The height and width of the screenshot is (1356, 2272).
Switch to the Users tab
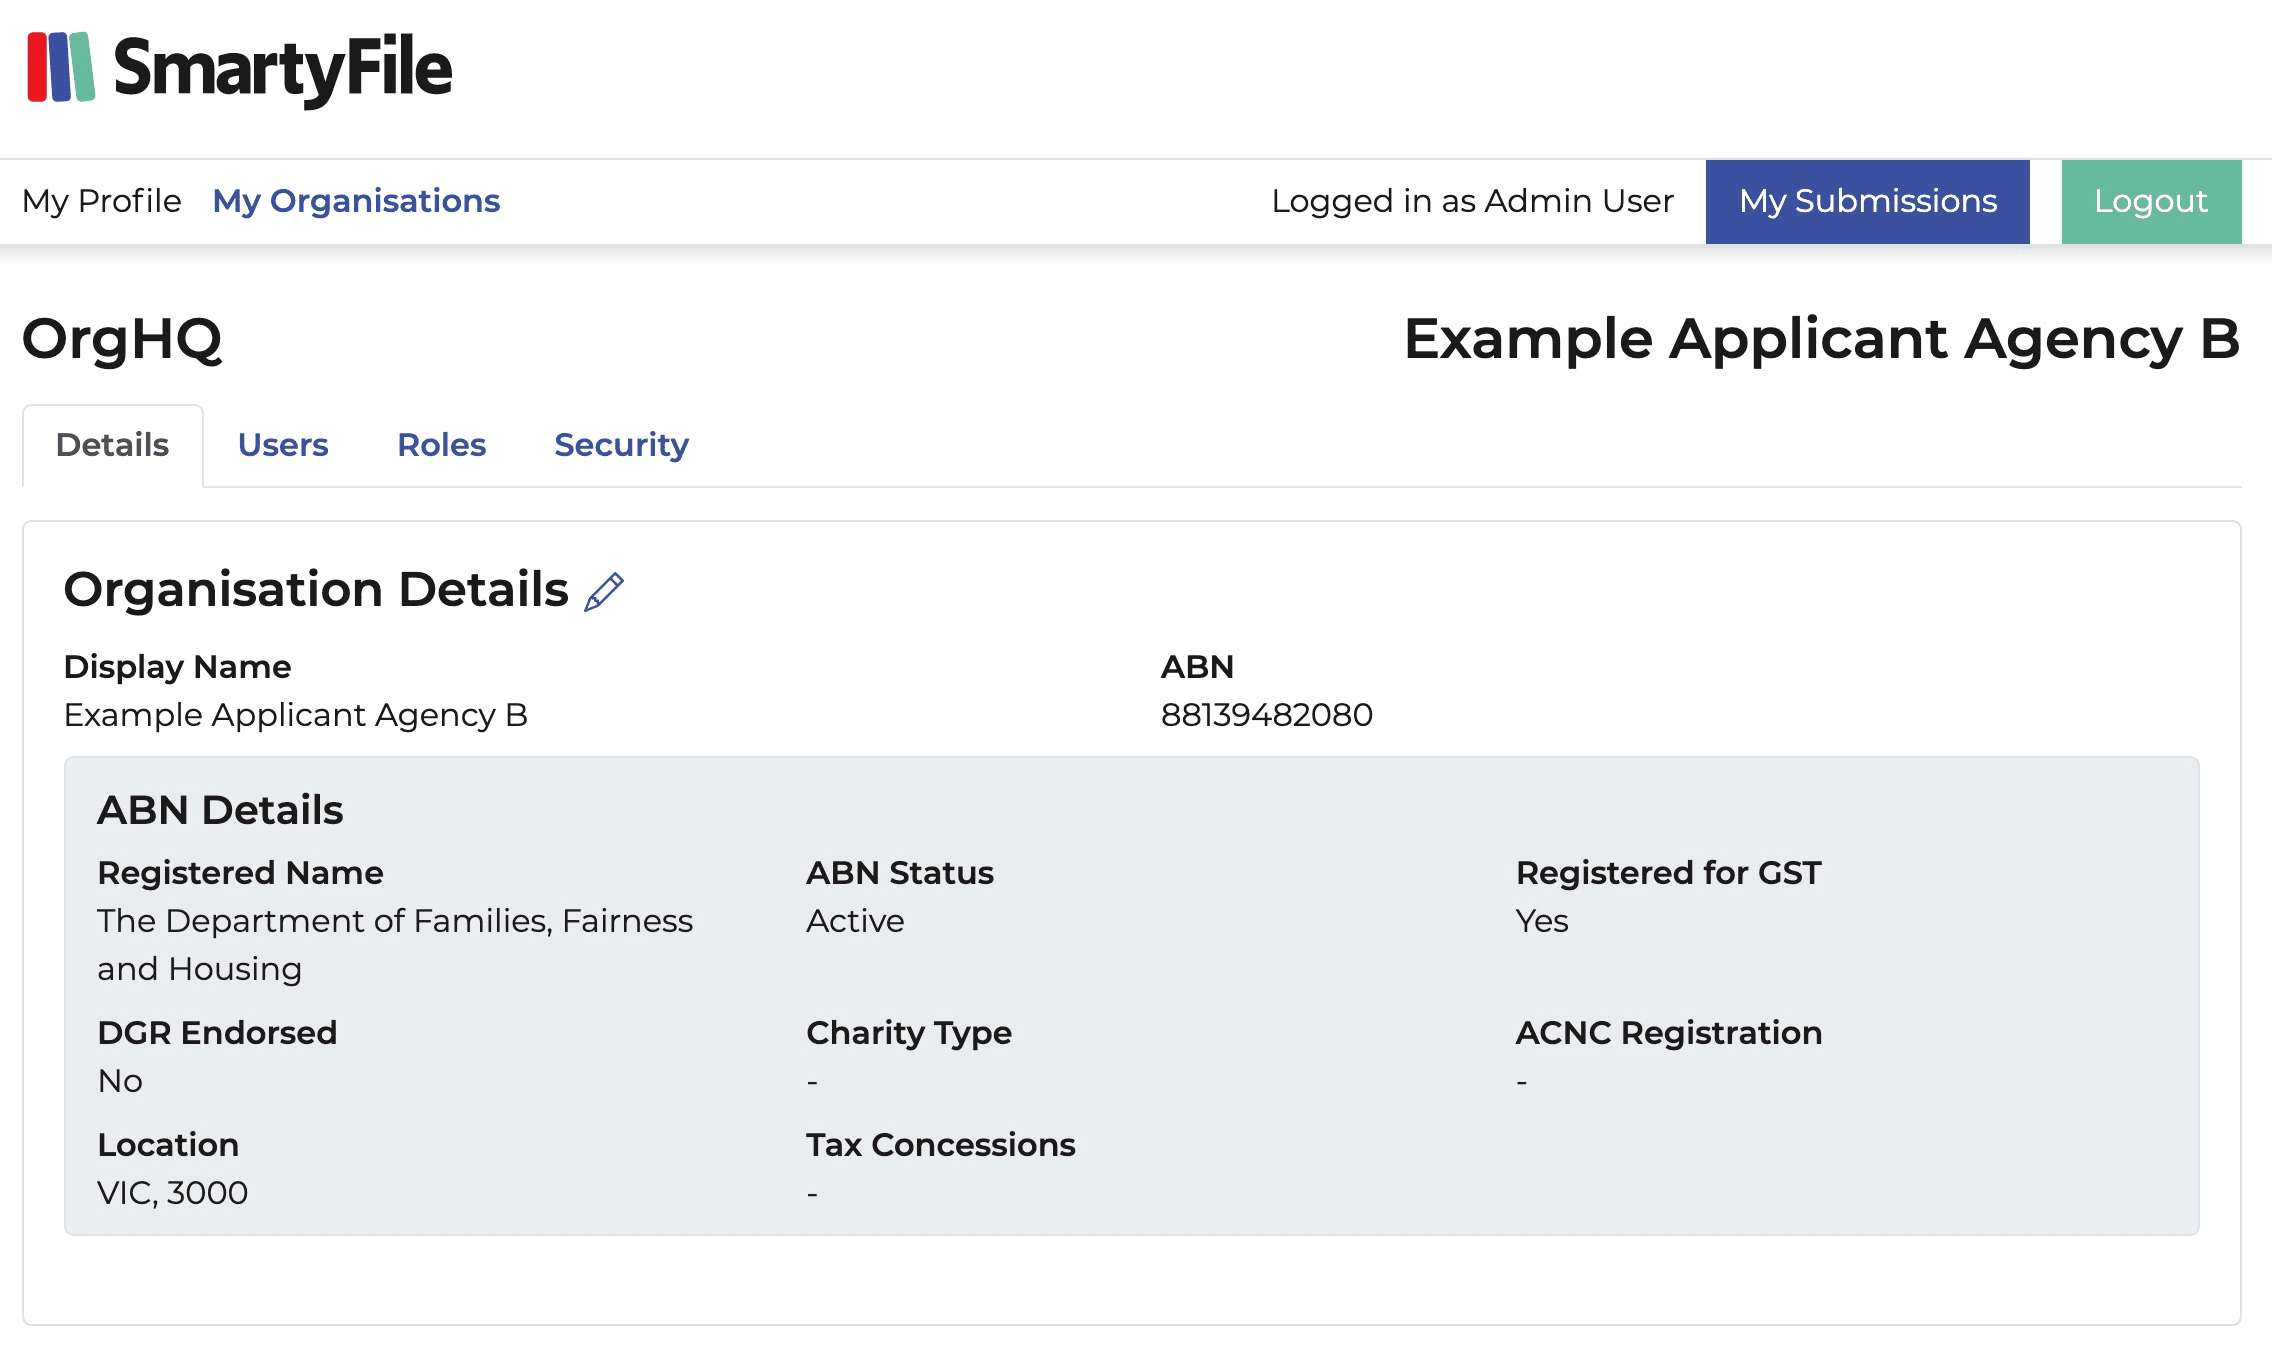pos(283,444)
